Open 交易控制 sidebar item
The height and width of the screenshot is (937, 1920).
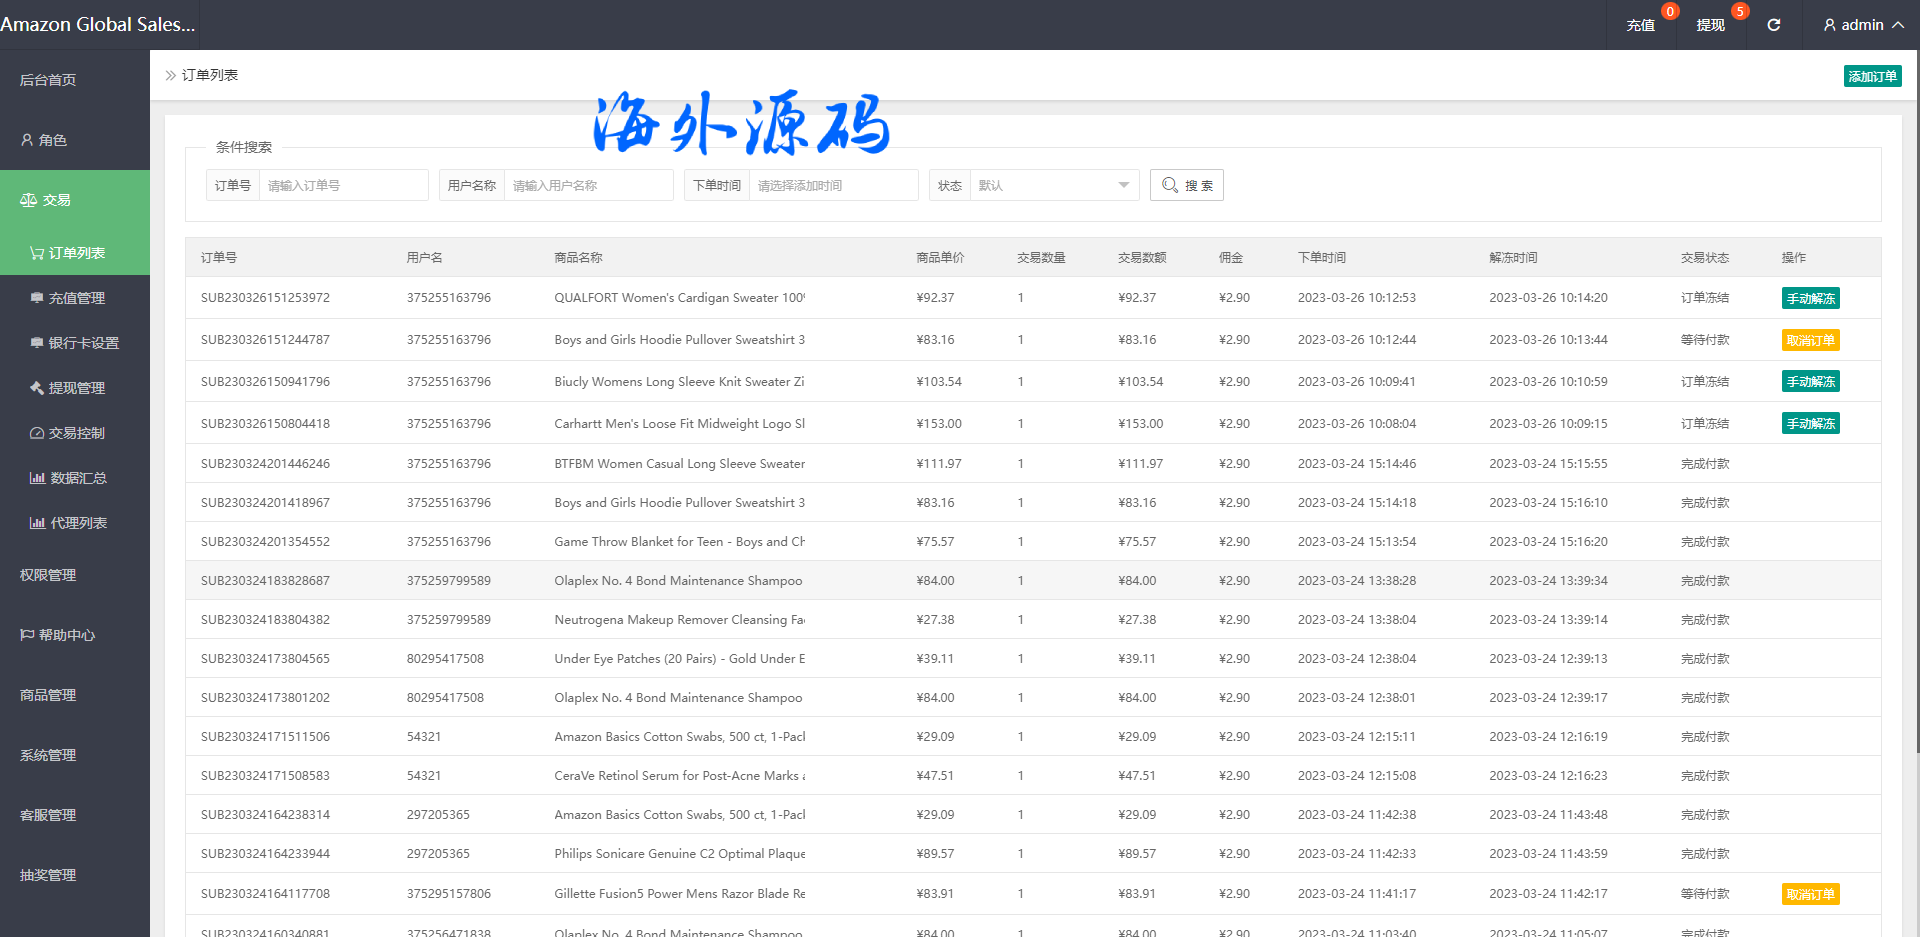point(76,433)
